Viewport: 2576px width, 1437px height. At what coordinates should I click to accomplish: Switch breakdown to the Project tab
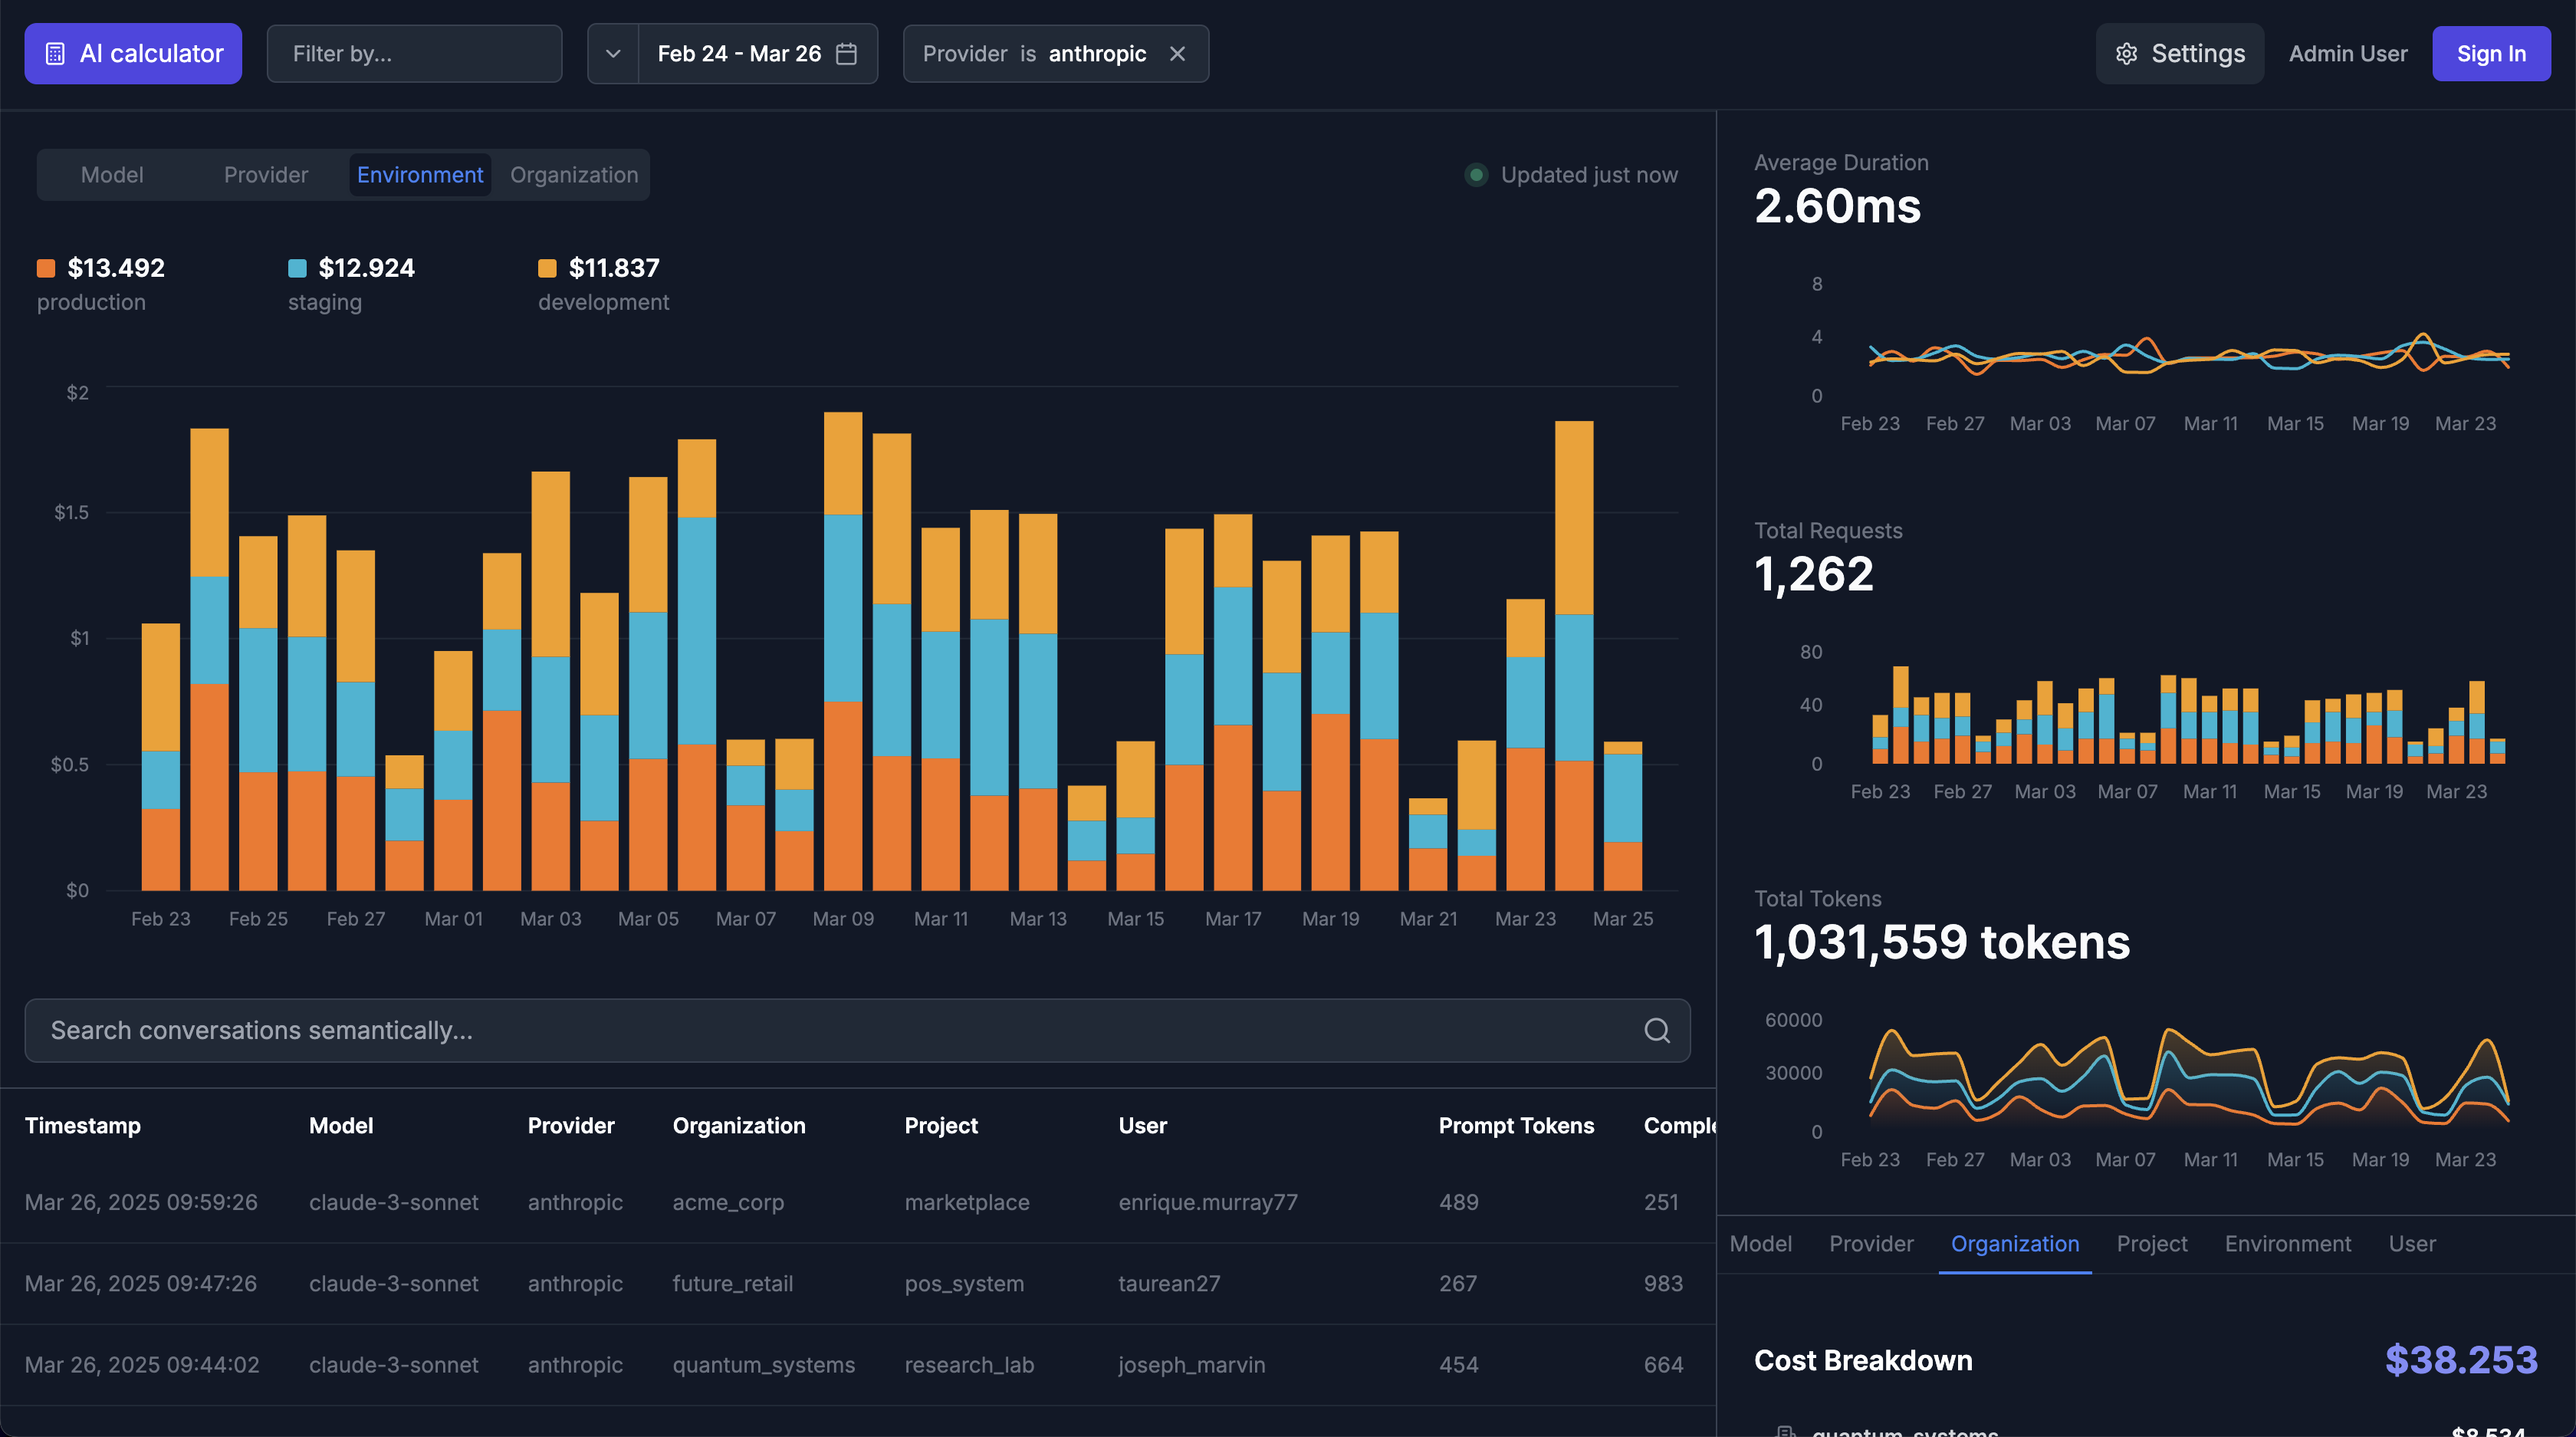pos(2151,1244)
